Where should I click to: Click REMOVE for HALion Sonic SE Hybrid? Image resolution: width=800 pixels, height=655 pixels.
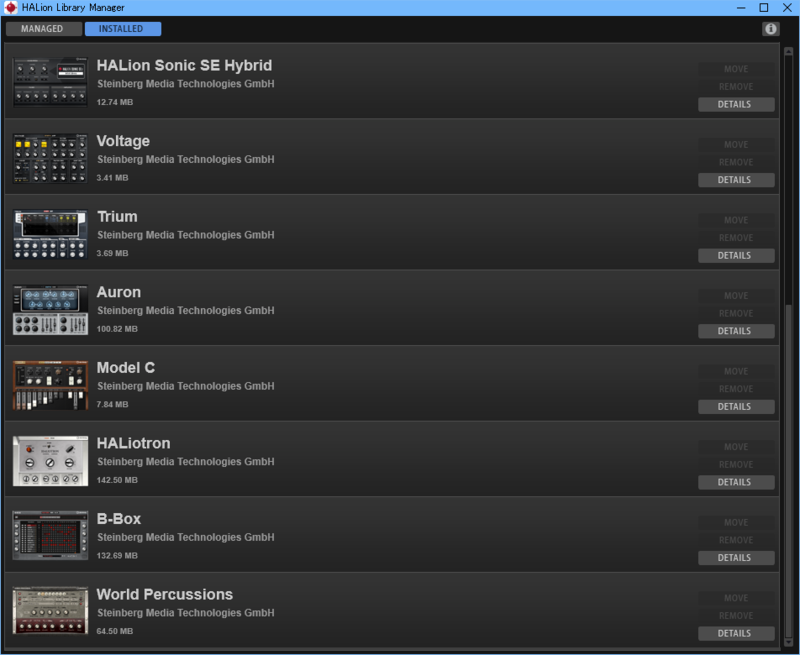[736, 87]
